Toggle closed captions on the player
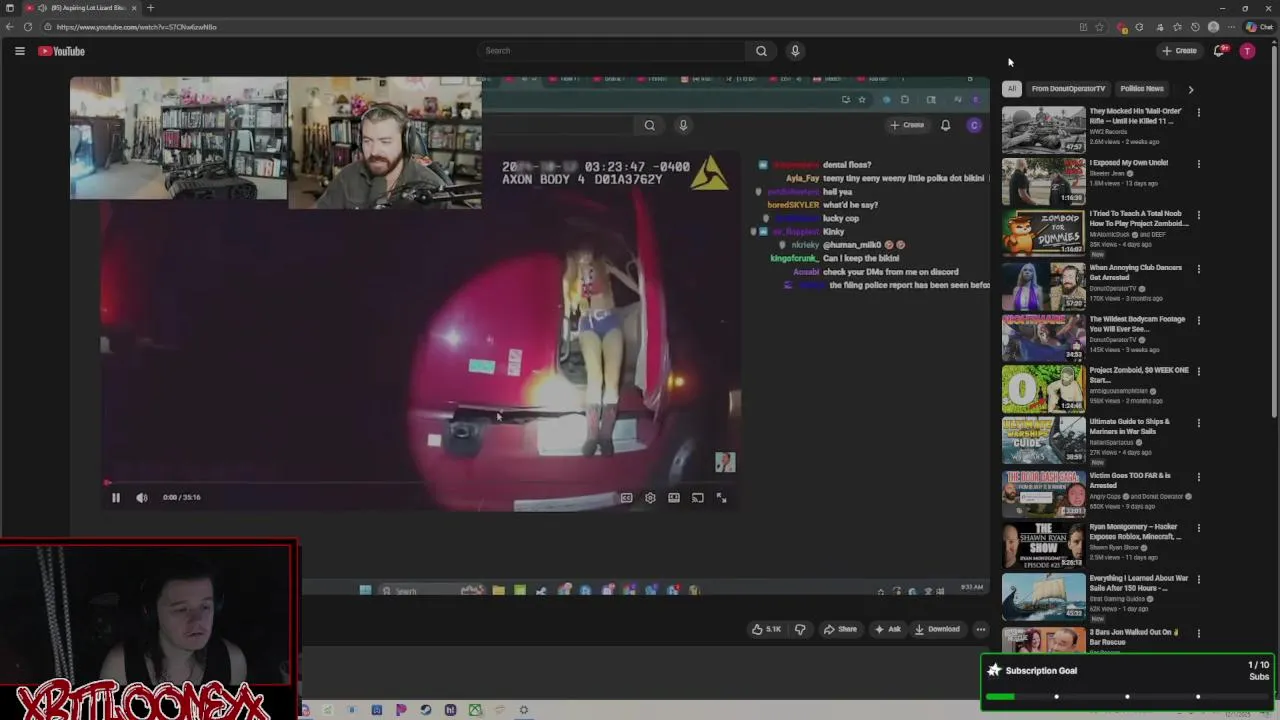The height and width of the screenshot is (720, 1280). pos(626,497)
